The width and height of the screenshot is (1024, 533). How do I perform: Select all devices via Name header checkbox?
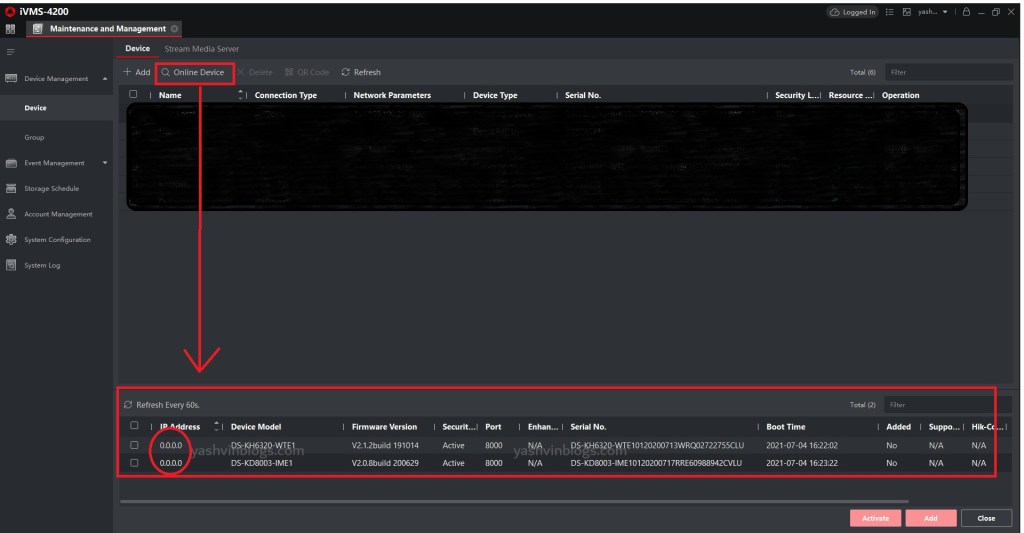(x=133, y=95)
